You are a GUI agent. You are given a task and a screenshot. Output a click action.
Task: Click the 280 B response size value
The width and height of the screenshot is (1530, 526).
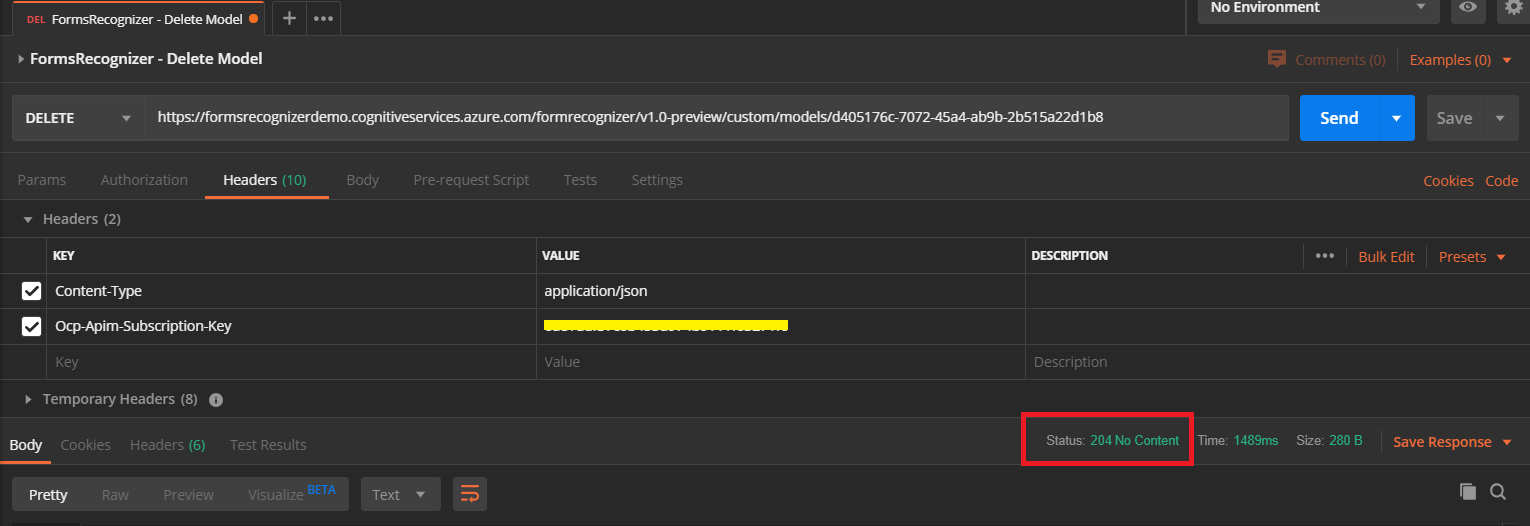click(x=1345, y=440)
